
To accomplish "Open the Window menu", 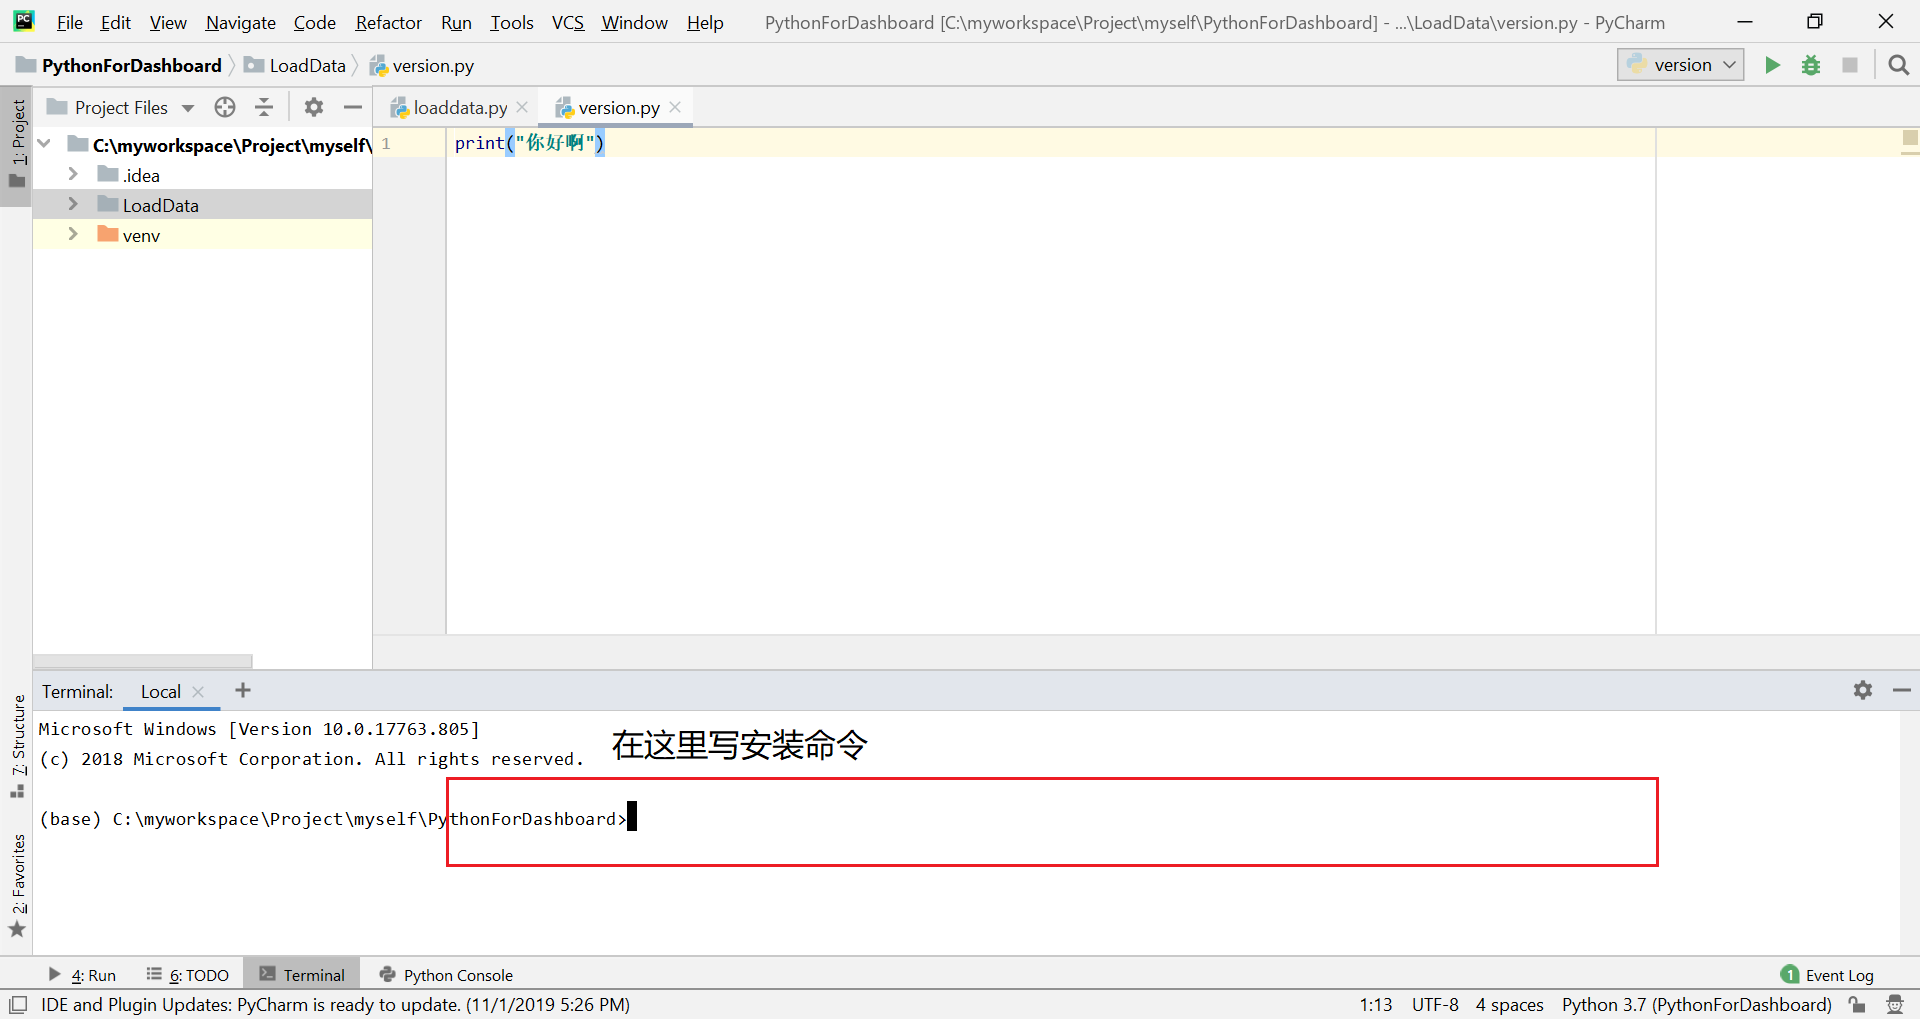I will [x=634, y=22].
